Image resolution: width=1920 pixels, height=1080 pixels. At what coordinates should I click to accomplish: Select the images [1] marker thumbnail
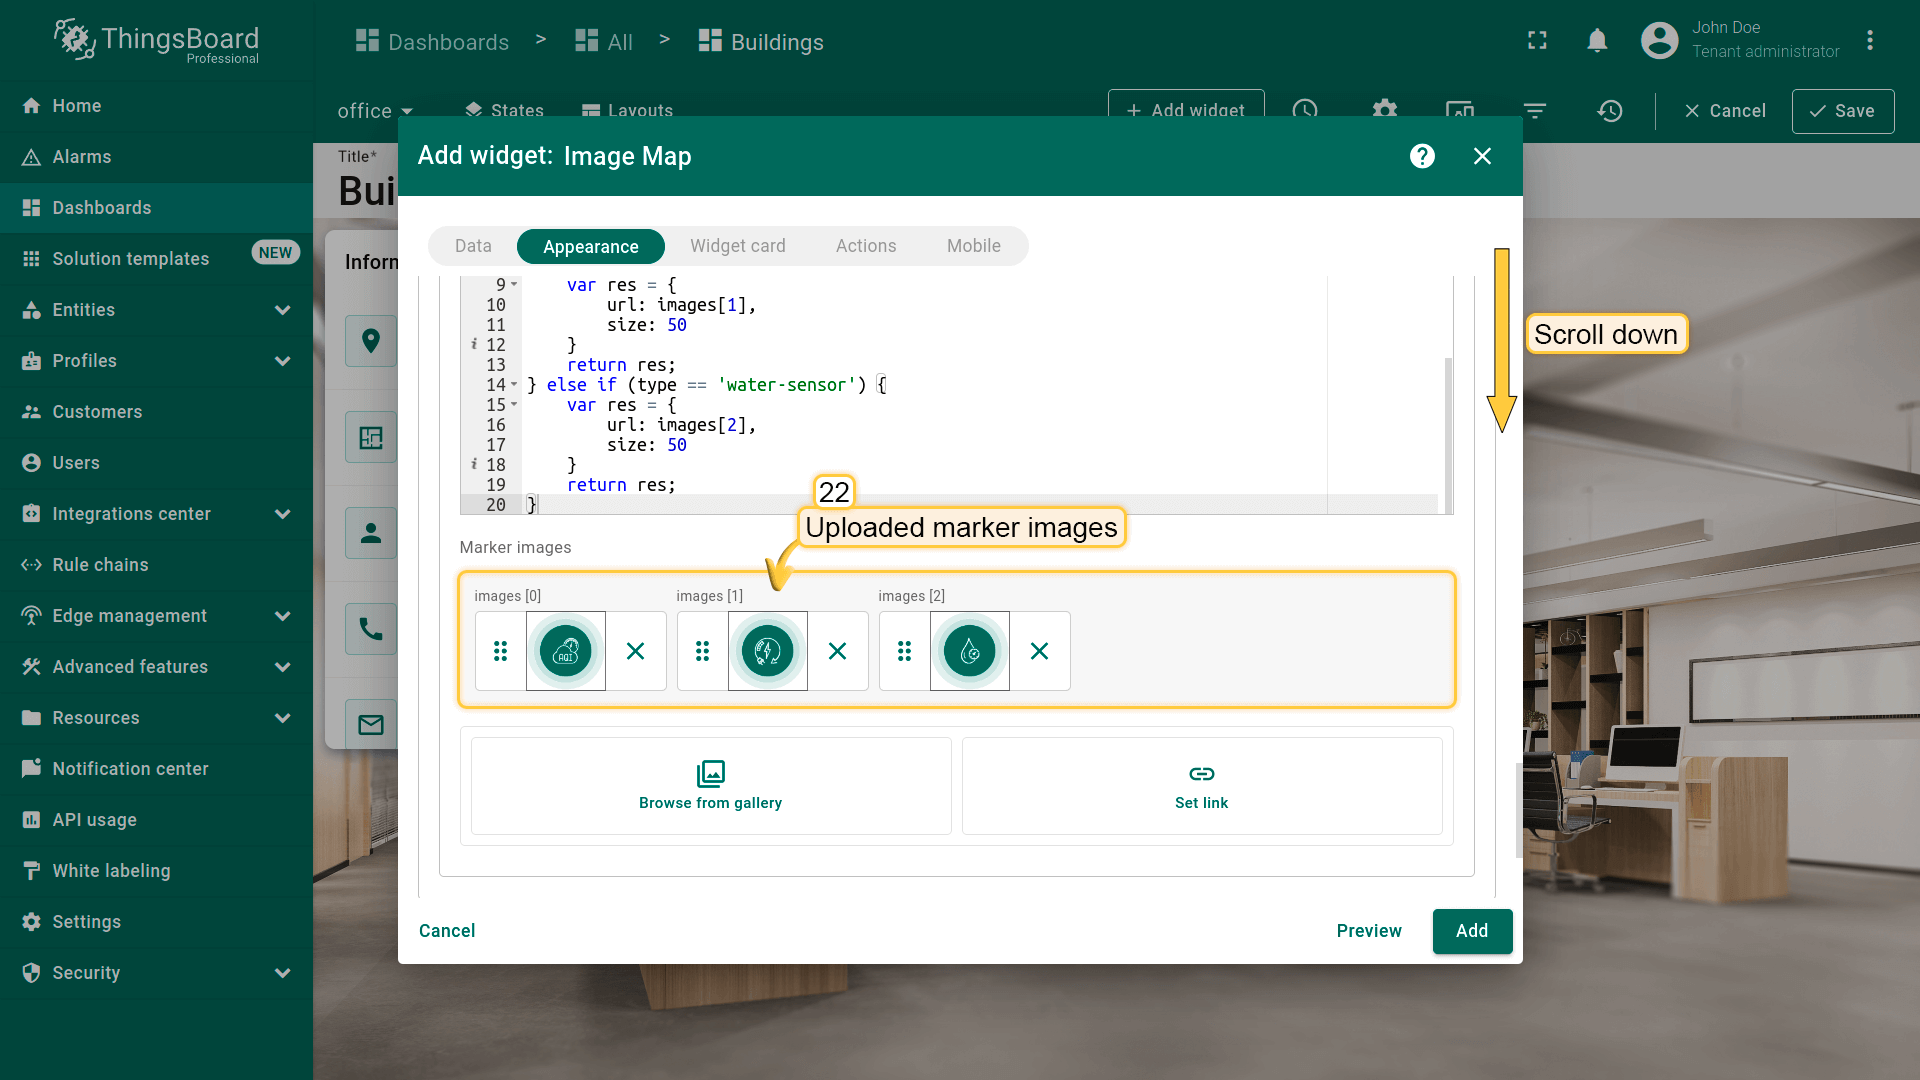(767, 651)
